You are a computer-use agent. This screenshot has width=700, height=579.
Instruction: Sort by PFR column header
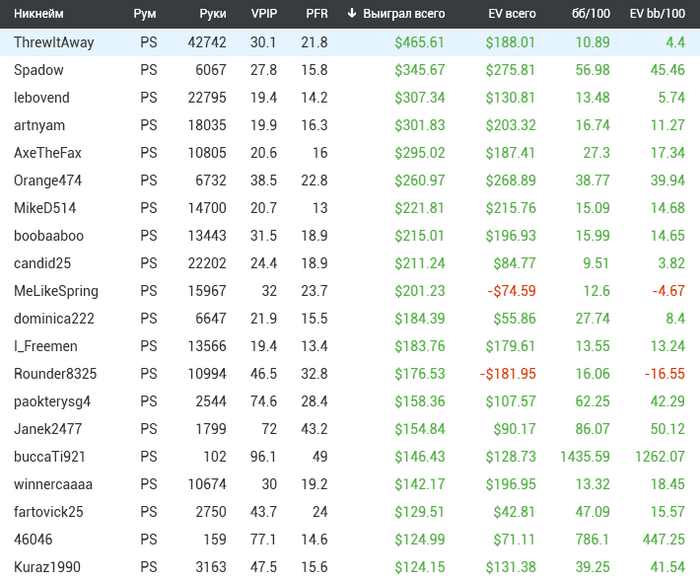pos(317,14)
